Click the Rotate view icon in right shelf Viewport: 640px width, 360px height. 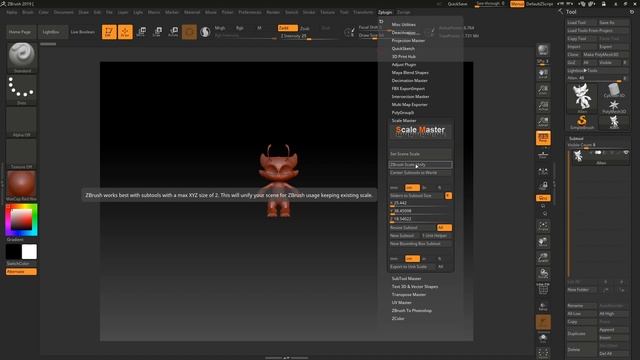pos(543,274)
